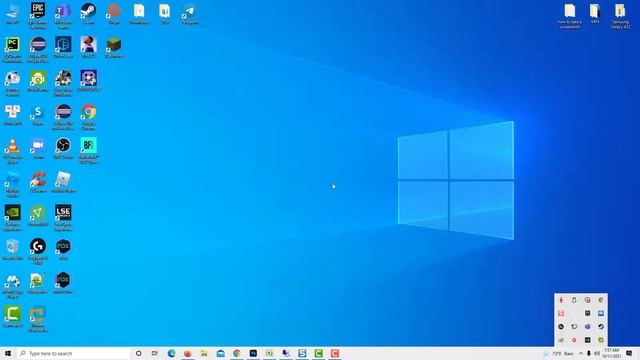This screenshot has width=640, height=360.
Task: Select the PyCharm desktop shortcut
Action: coord(13,49)
